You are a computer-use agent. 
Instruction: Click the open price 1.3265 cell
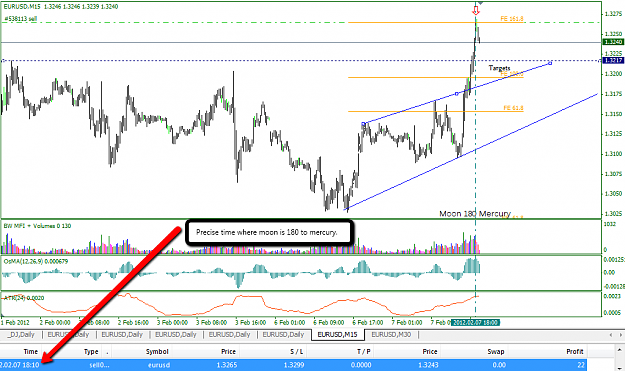click(226, 365)
